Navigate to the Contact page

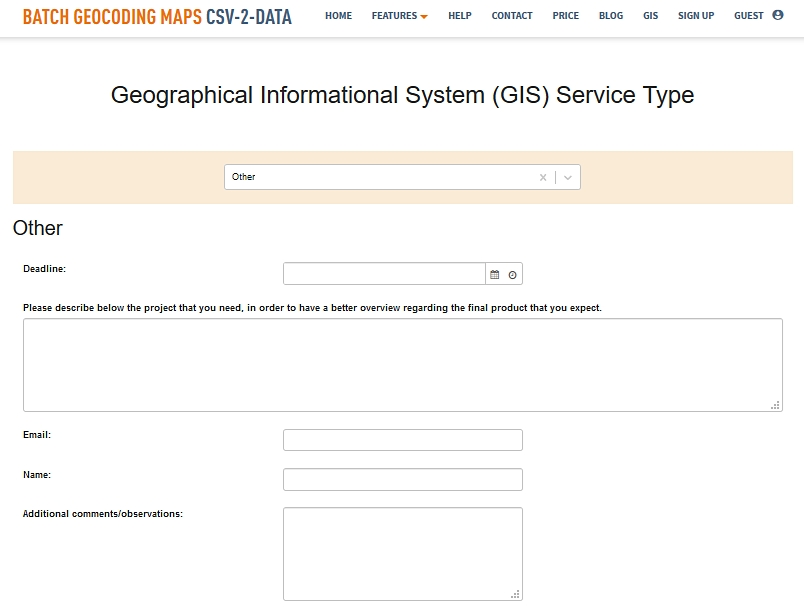512,16
